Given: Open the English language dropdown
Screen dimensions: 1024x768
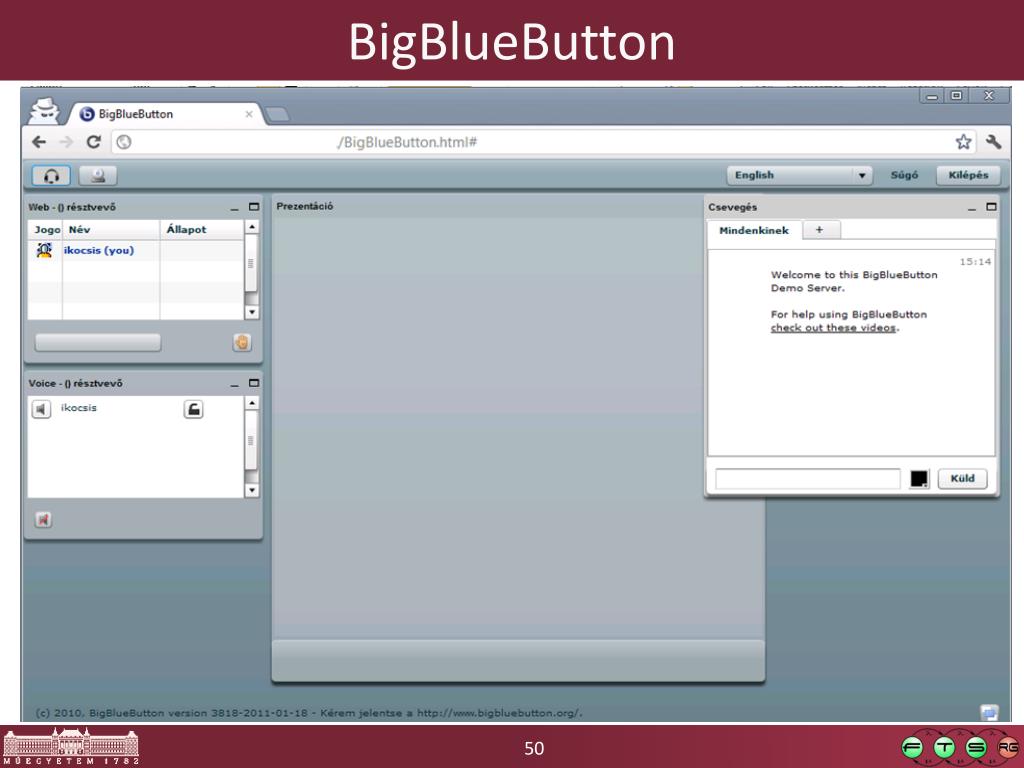Looking at the screenshot, I should coord(799,175).
